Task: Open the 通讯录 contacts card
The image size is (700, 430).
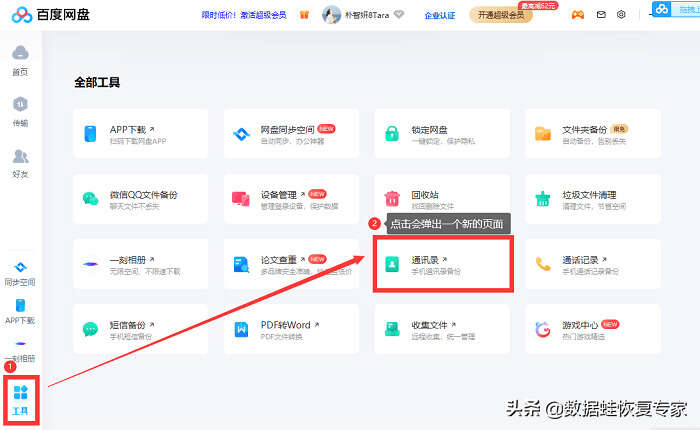Action: pos(442,264)
